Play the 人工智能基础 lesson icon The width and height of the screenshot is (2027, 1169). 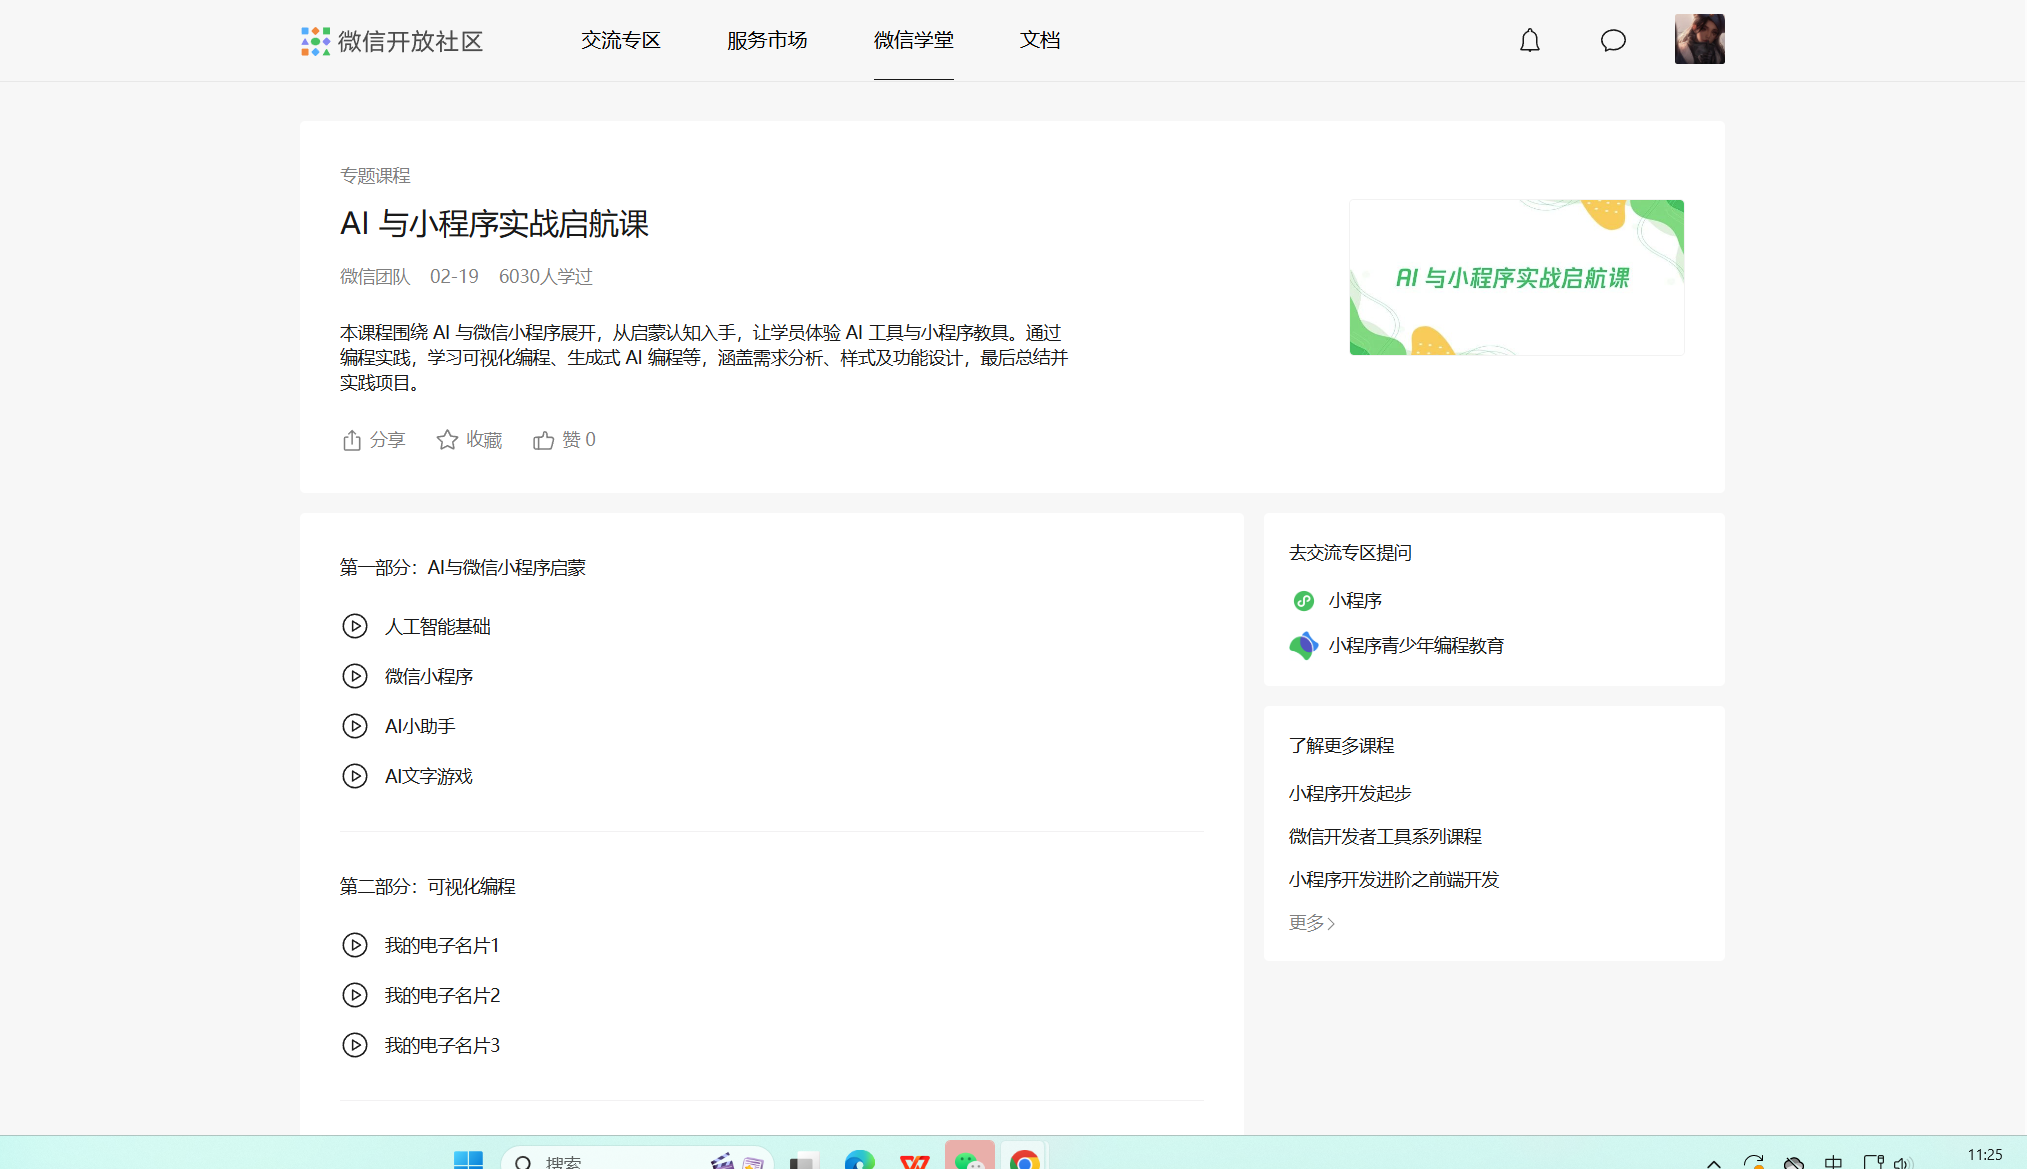tap(355, 626)
